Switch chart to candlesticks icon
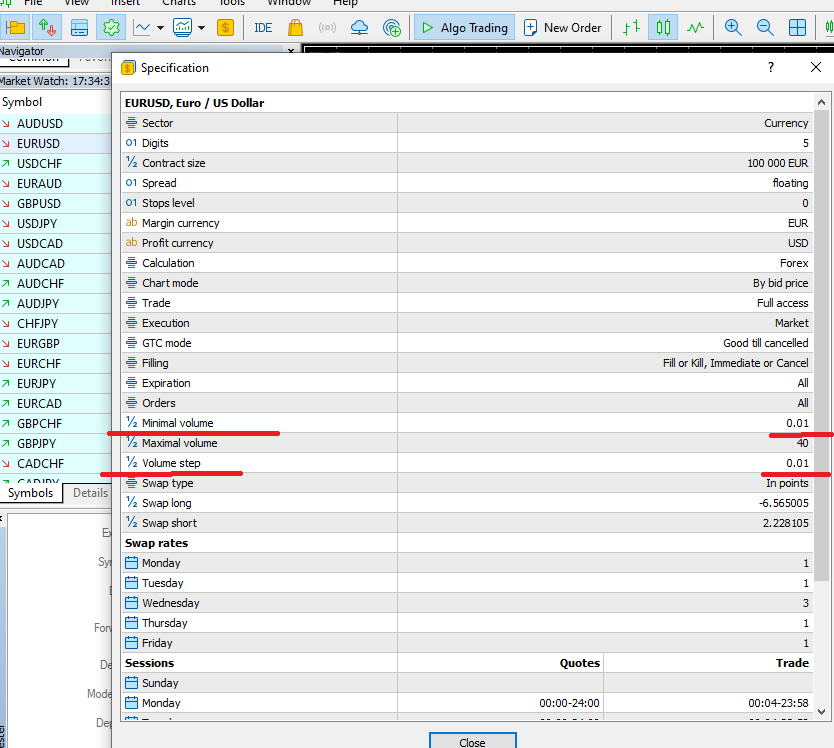834x748 pixels. tap(663, 28)
